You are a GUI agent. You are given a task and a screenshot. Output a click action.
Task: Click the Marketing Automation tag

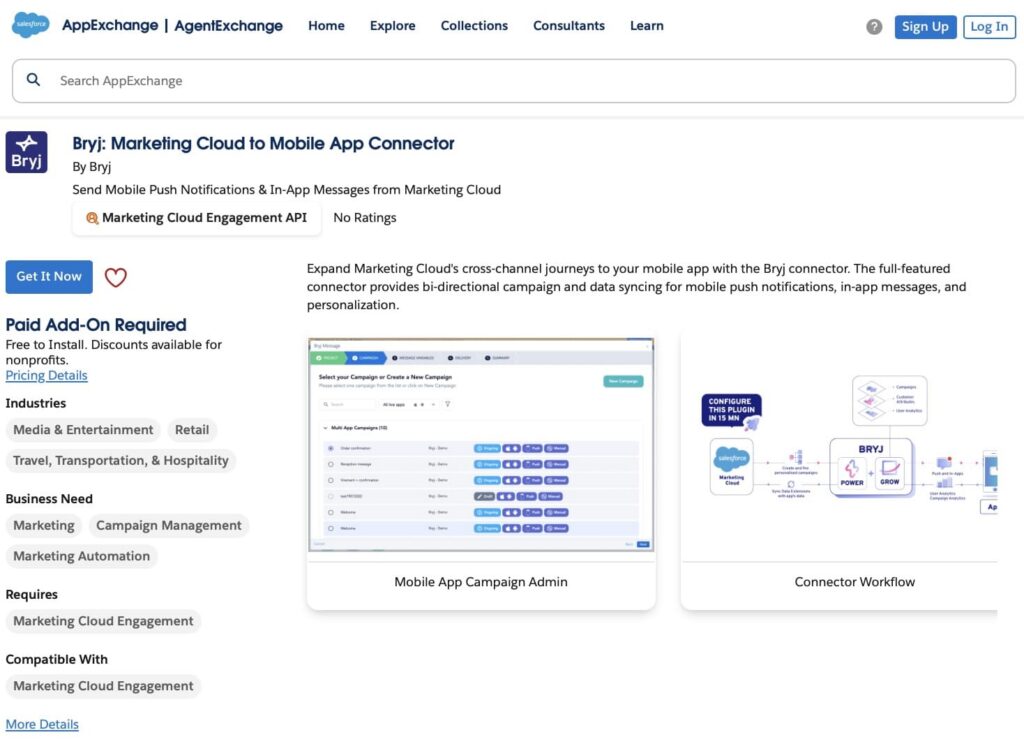tap(82, 556)
